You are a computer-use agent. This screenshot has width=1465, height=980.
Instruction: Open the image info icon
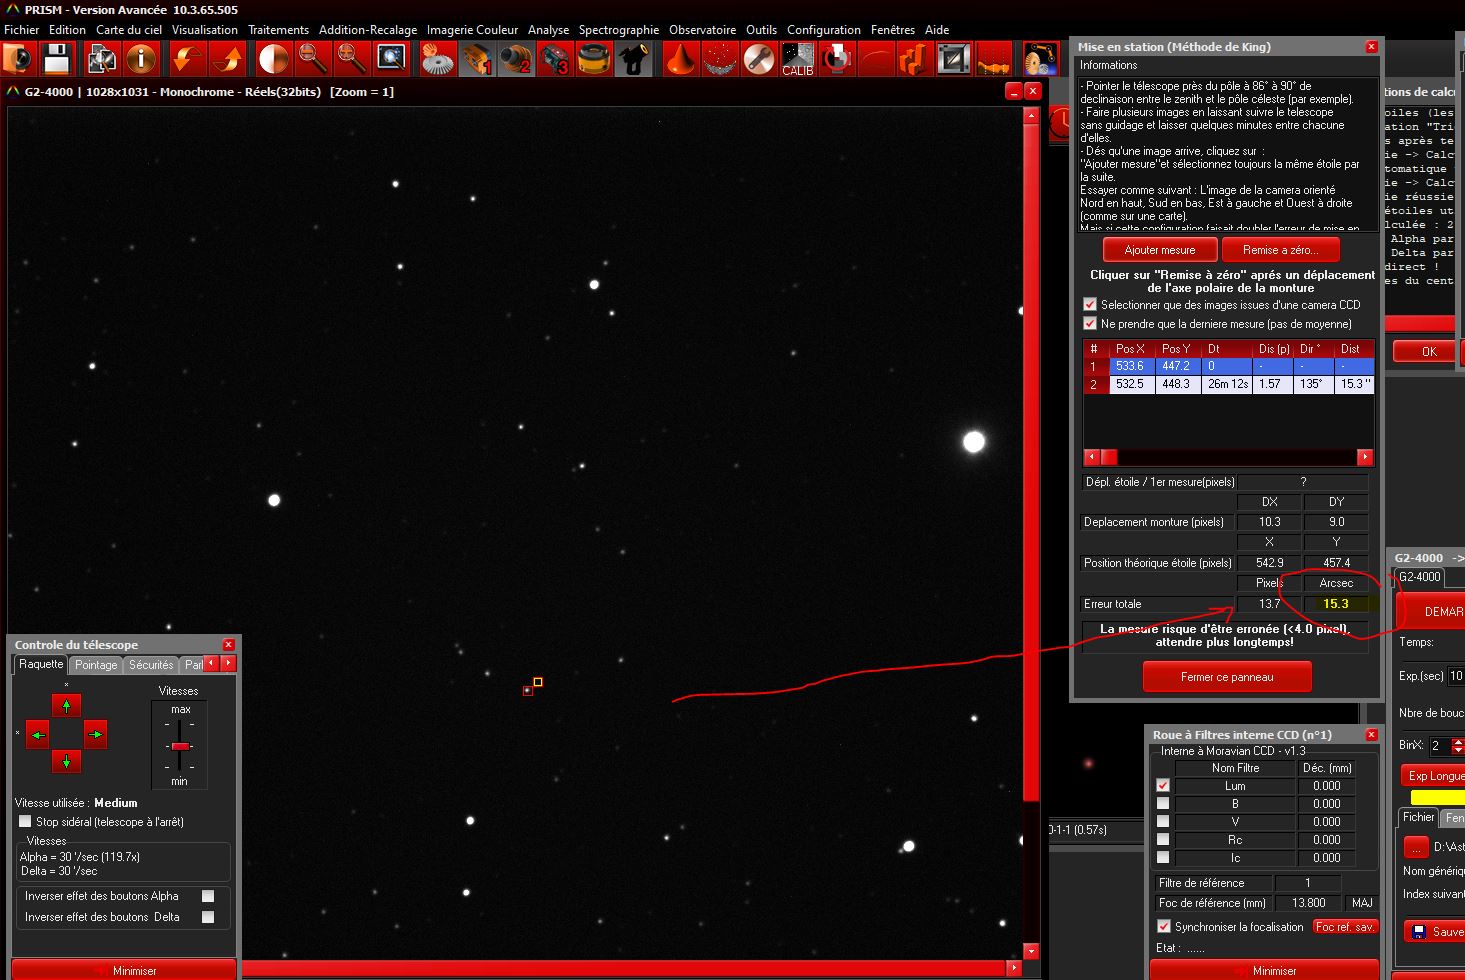click(x=141, y=60)
